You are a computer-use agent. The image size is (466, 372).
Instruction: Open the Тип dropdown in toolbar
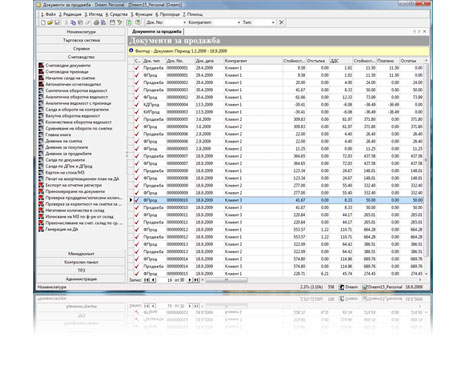point(273,22)
